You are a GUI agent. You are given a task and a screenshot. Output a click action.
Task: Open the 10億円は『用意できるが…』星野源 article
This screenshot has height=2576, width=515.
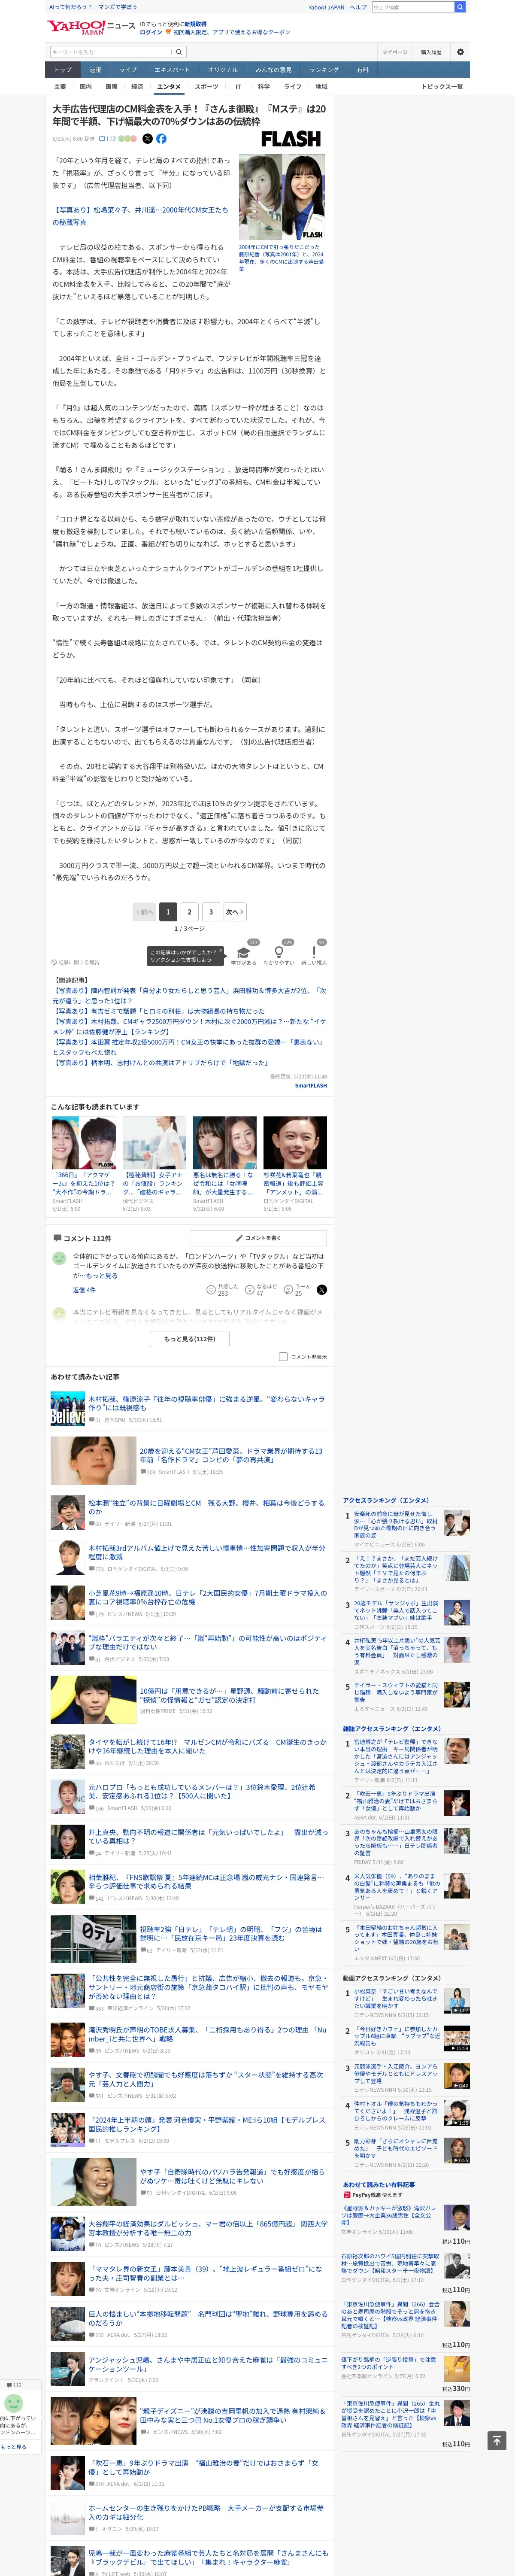tap(229, 1695)
